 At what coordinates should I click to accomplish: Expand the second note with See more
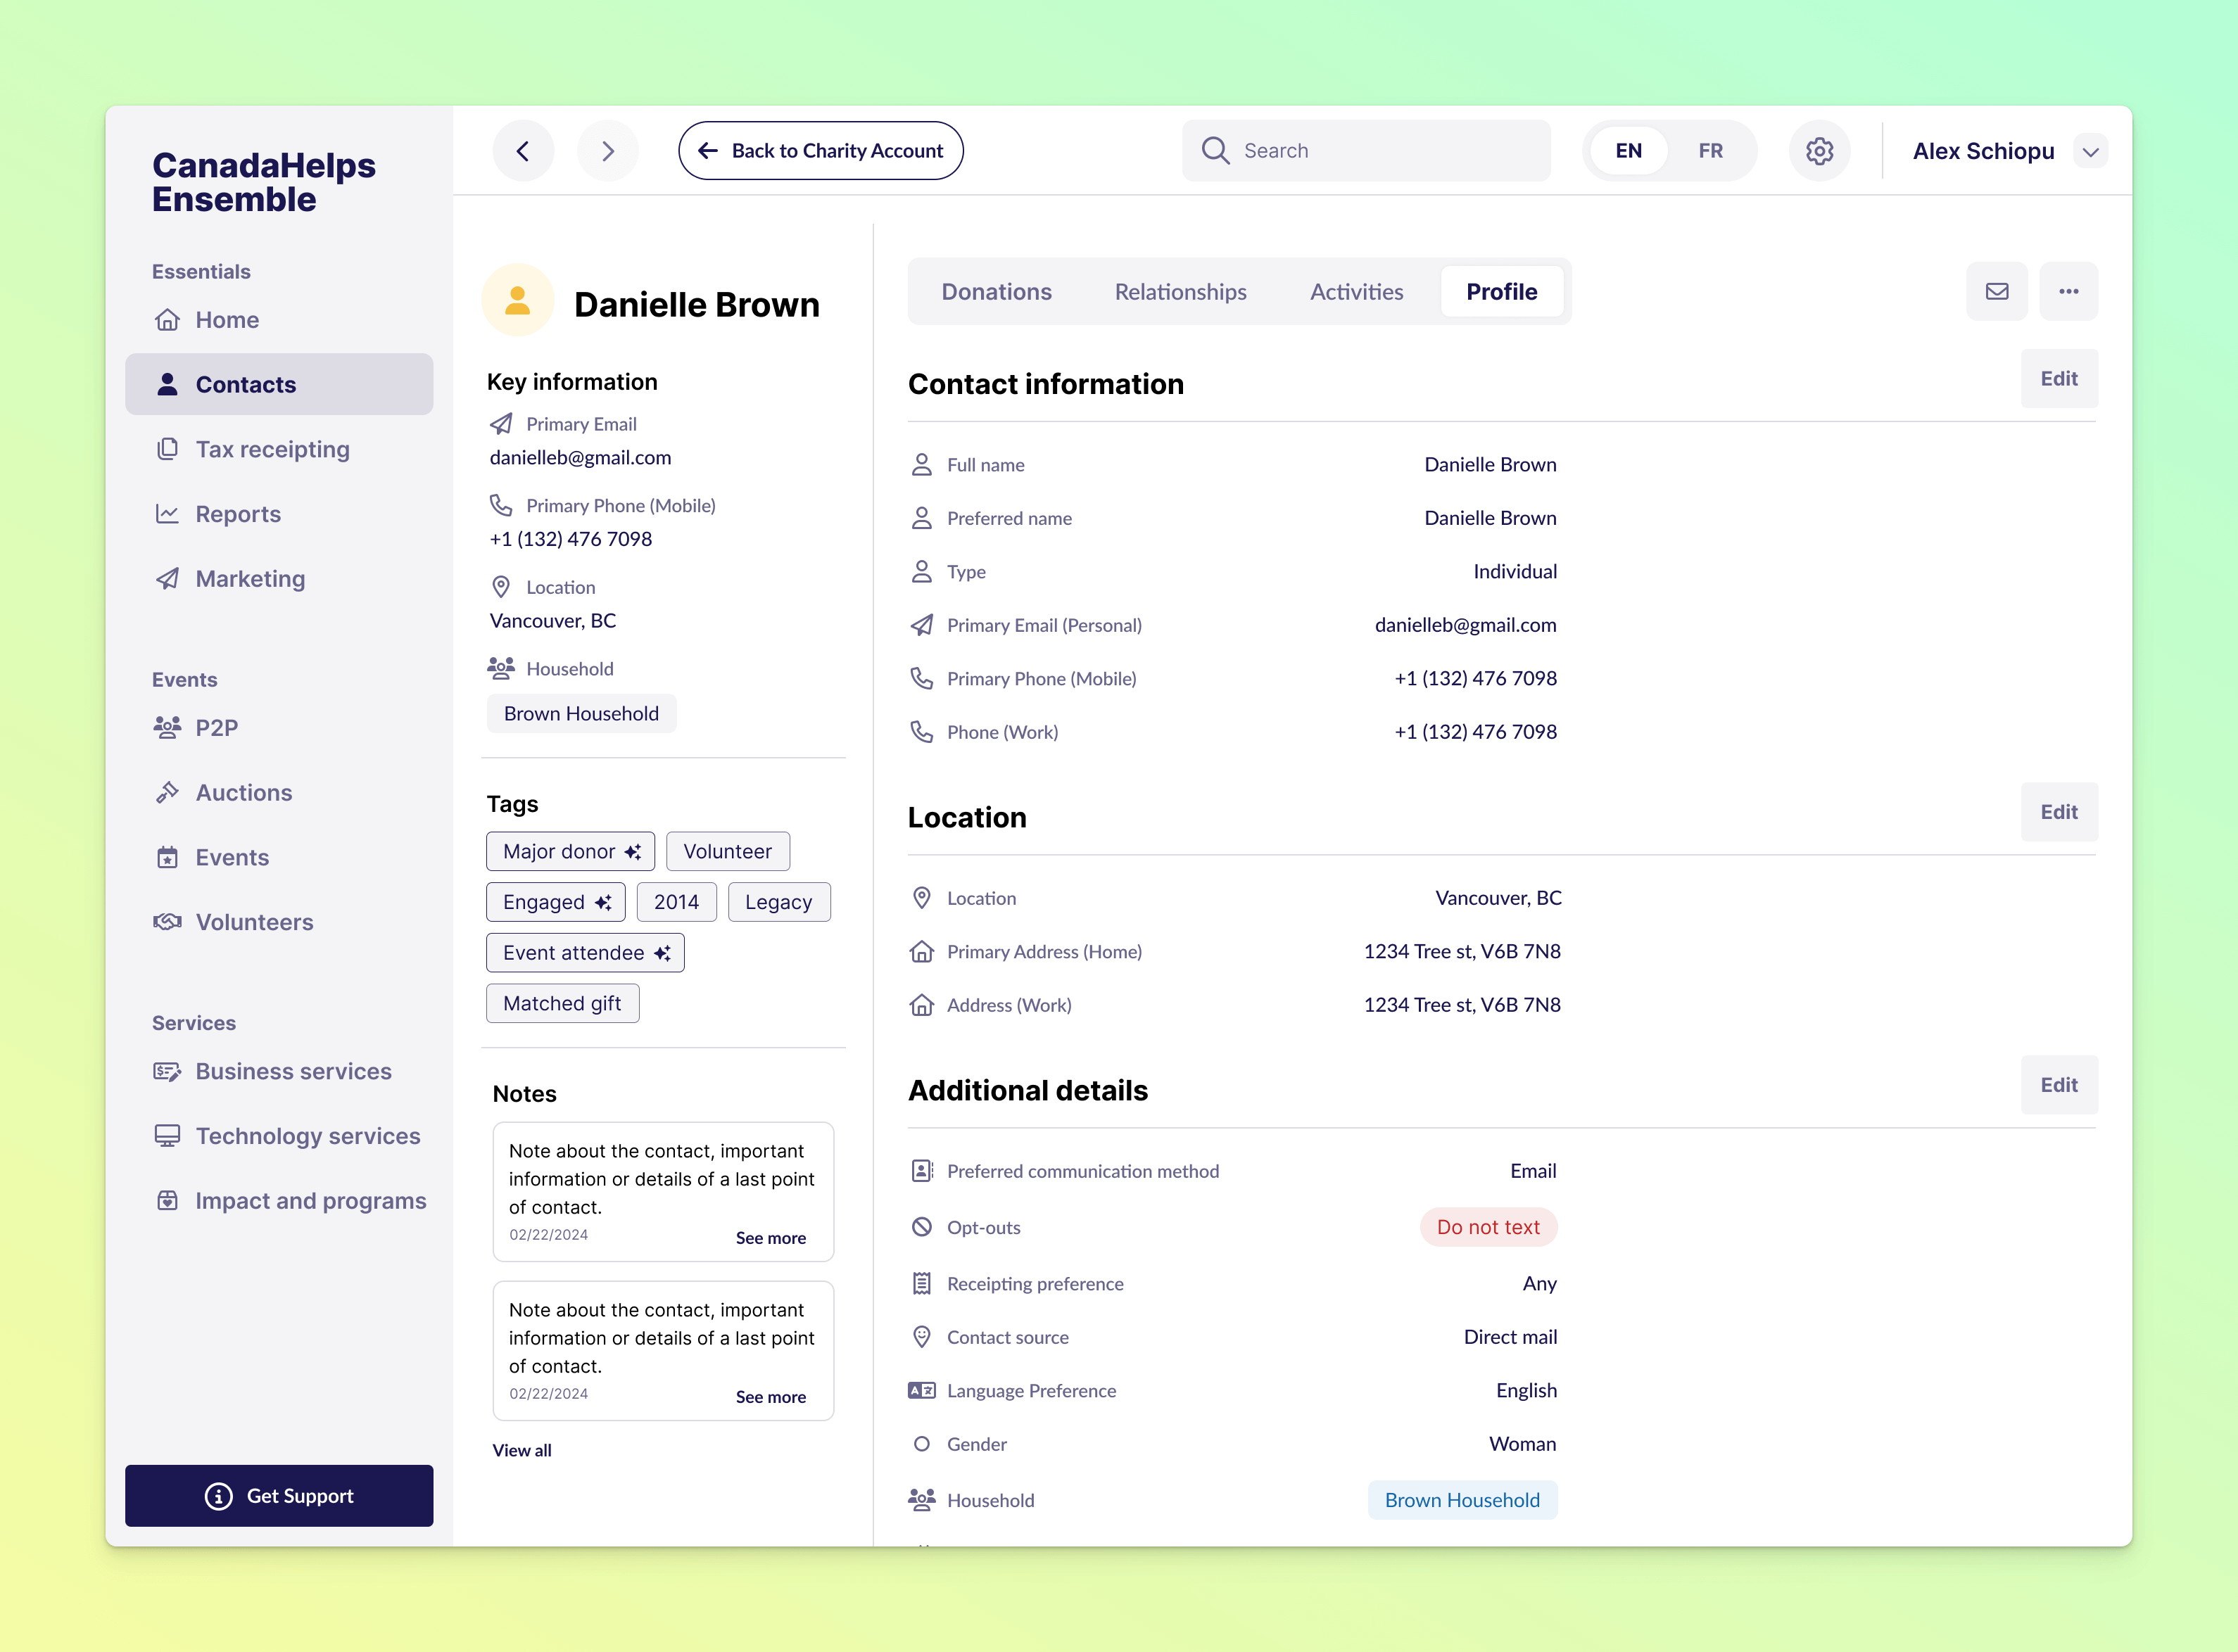(770, 1397)
